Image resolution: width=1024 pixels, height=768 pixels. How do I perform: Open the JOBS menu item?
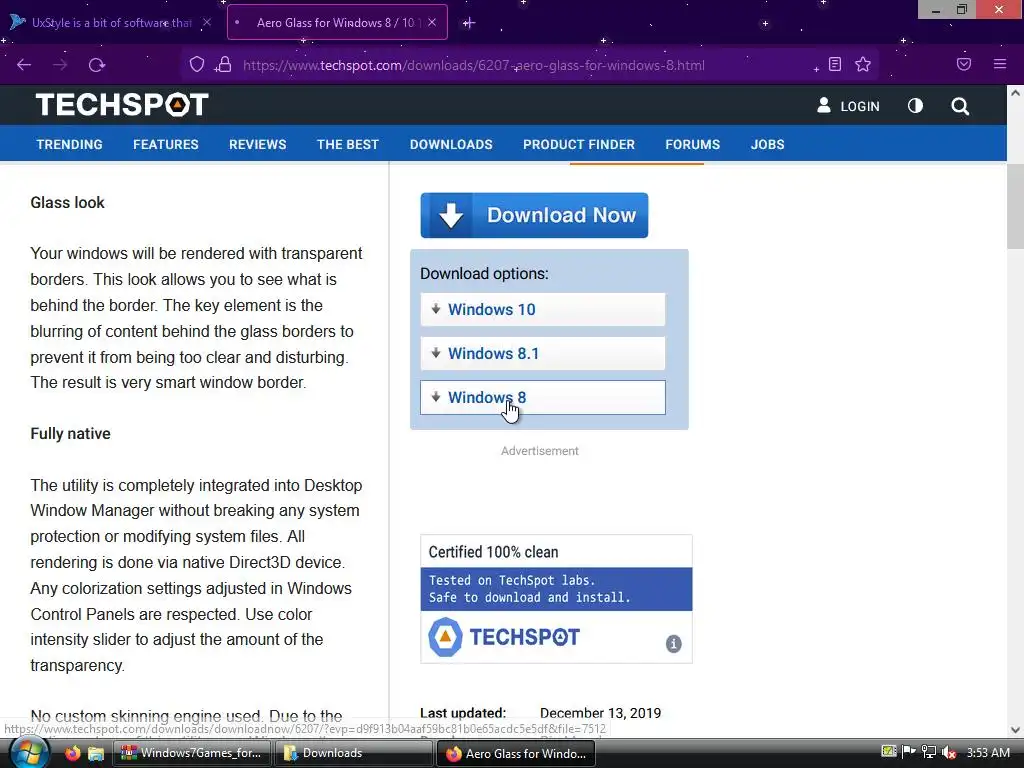click(767, 144)
